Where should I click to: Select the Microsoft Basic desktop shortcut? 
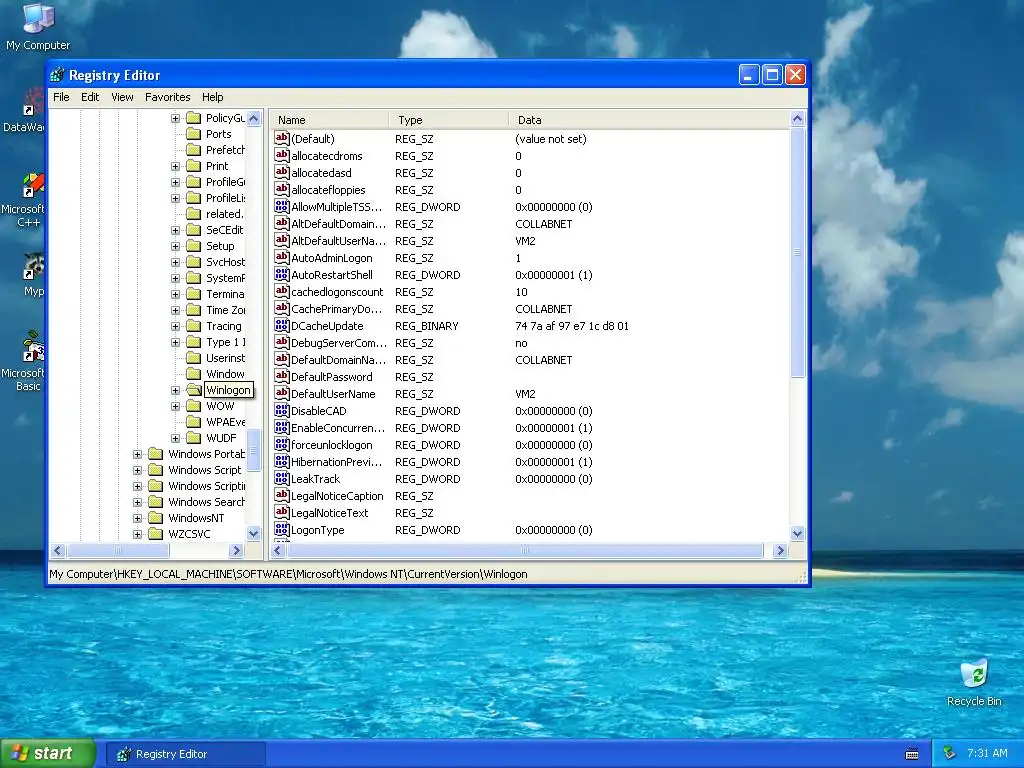(x=24, y=361)
